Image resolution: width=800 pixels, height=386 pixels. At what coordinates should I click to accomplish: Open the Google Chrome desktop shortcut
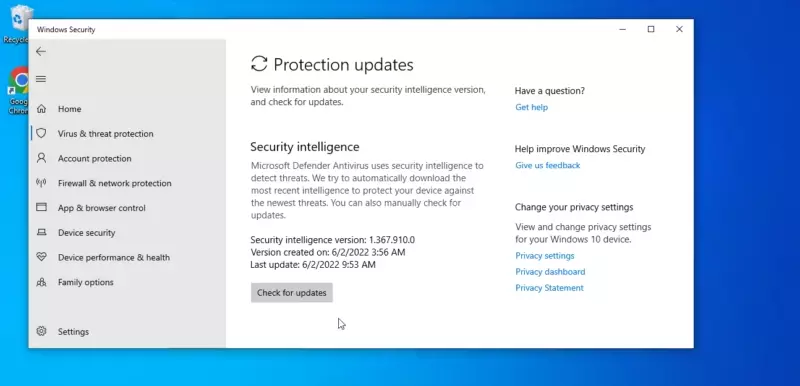18,90
